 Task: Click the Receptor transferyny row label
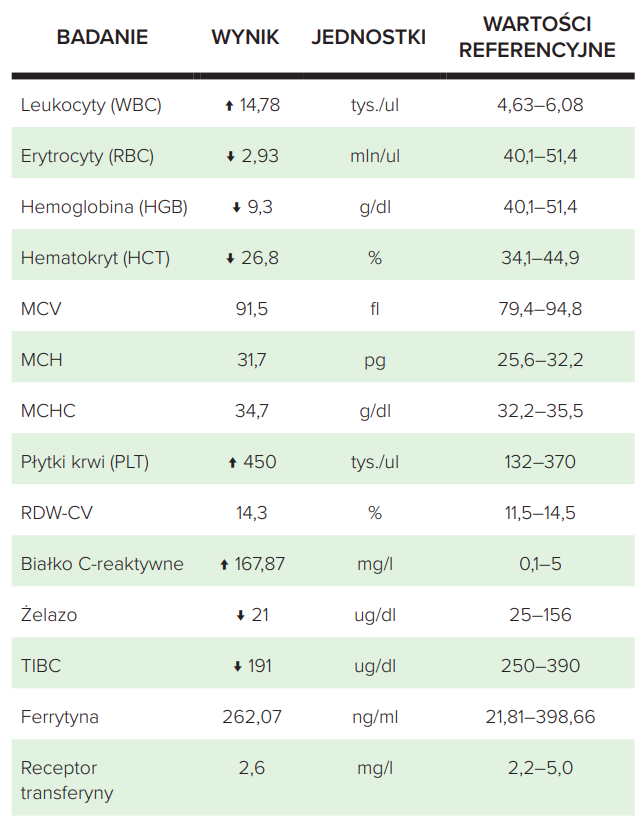click(66, 781)
